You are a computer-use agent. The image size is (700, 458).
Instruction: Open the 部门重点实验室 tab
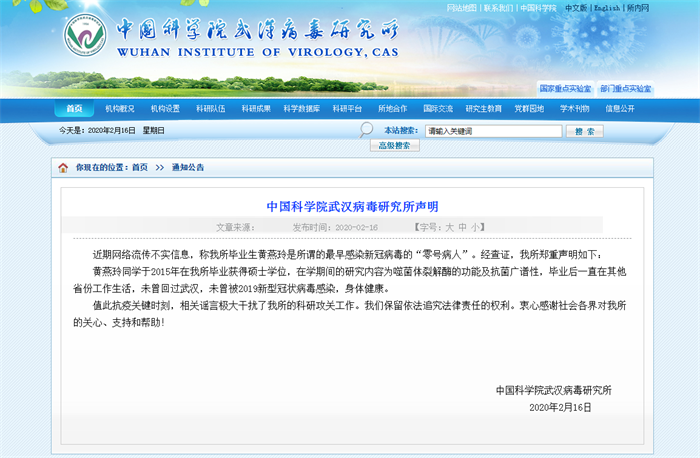click(x=625, y=88)
